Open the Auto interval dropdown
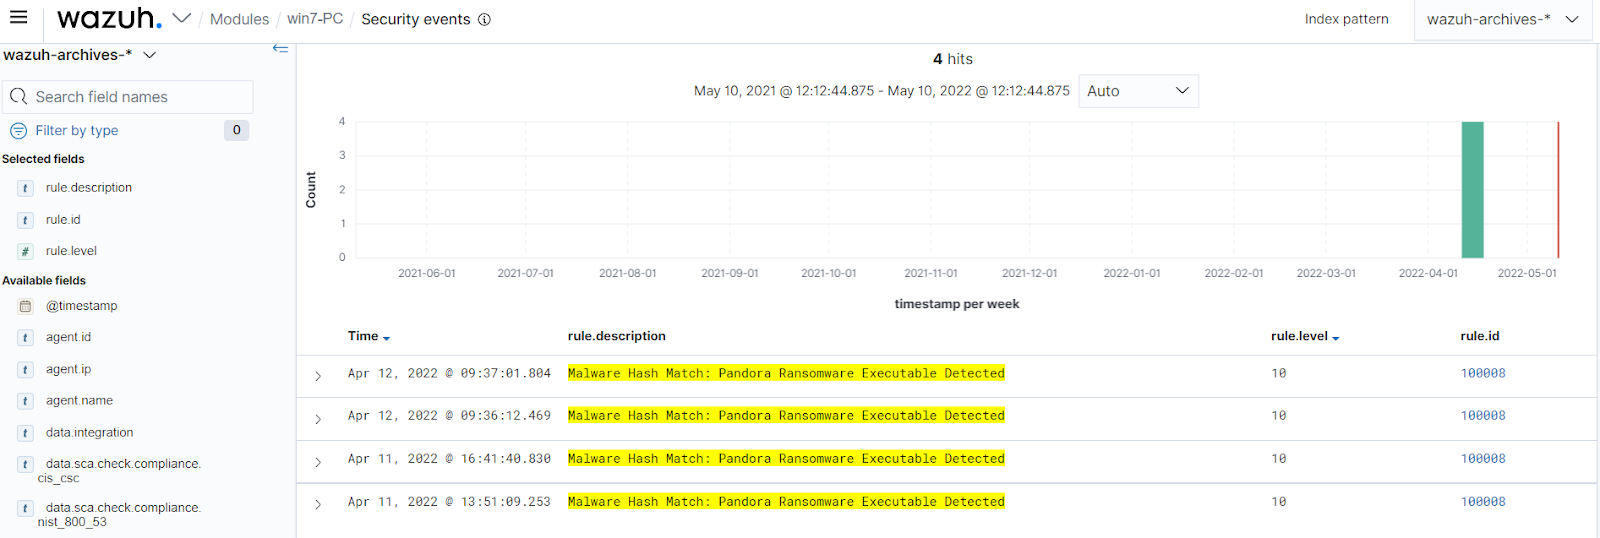The height and width of the screenshot is (538, 1600). pos(1138,91)
